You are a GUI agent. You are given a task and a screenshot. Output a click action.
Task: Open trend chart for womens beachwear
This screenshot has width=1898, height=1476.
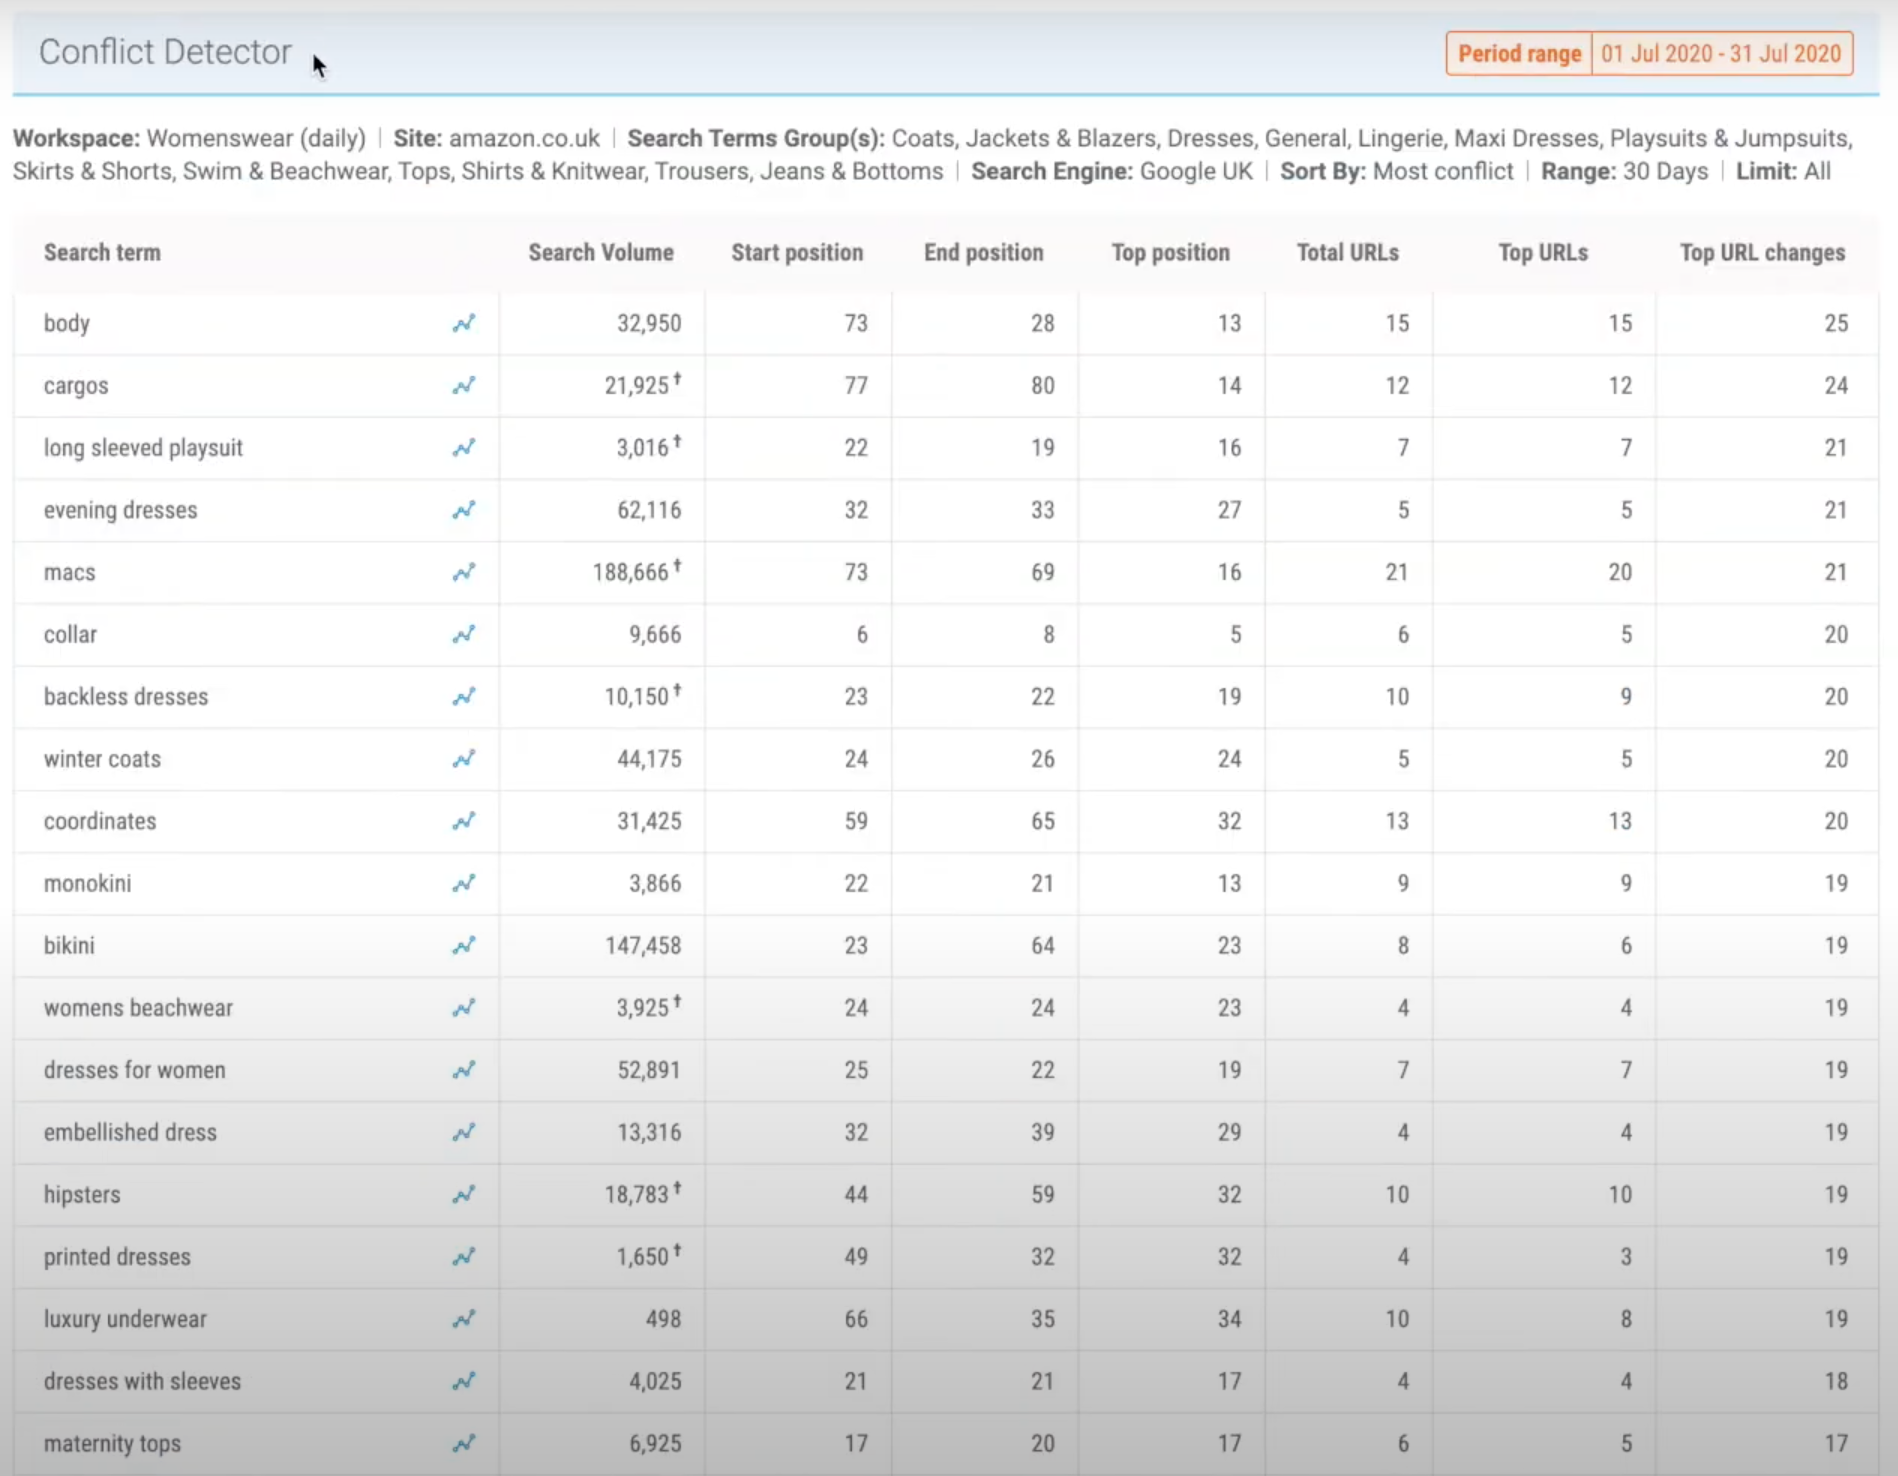pos(463,1008)
